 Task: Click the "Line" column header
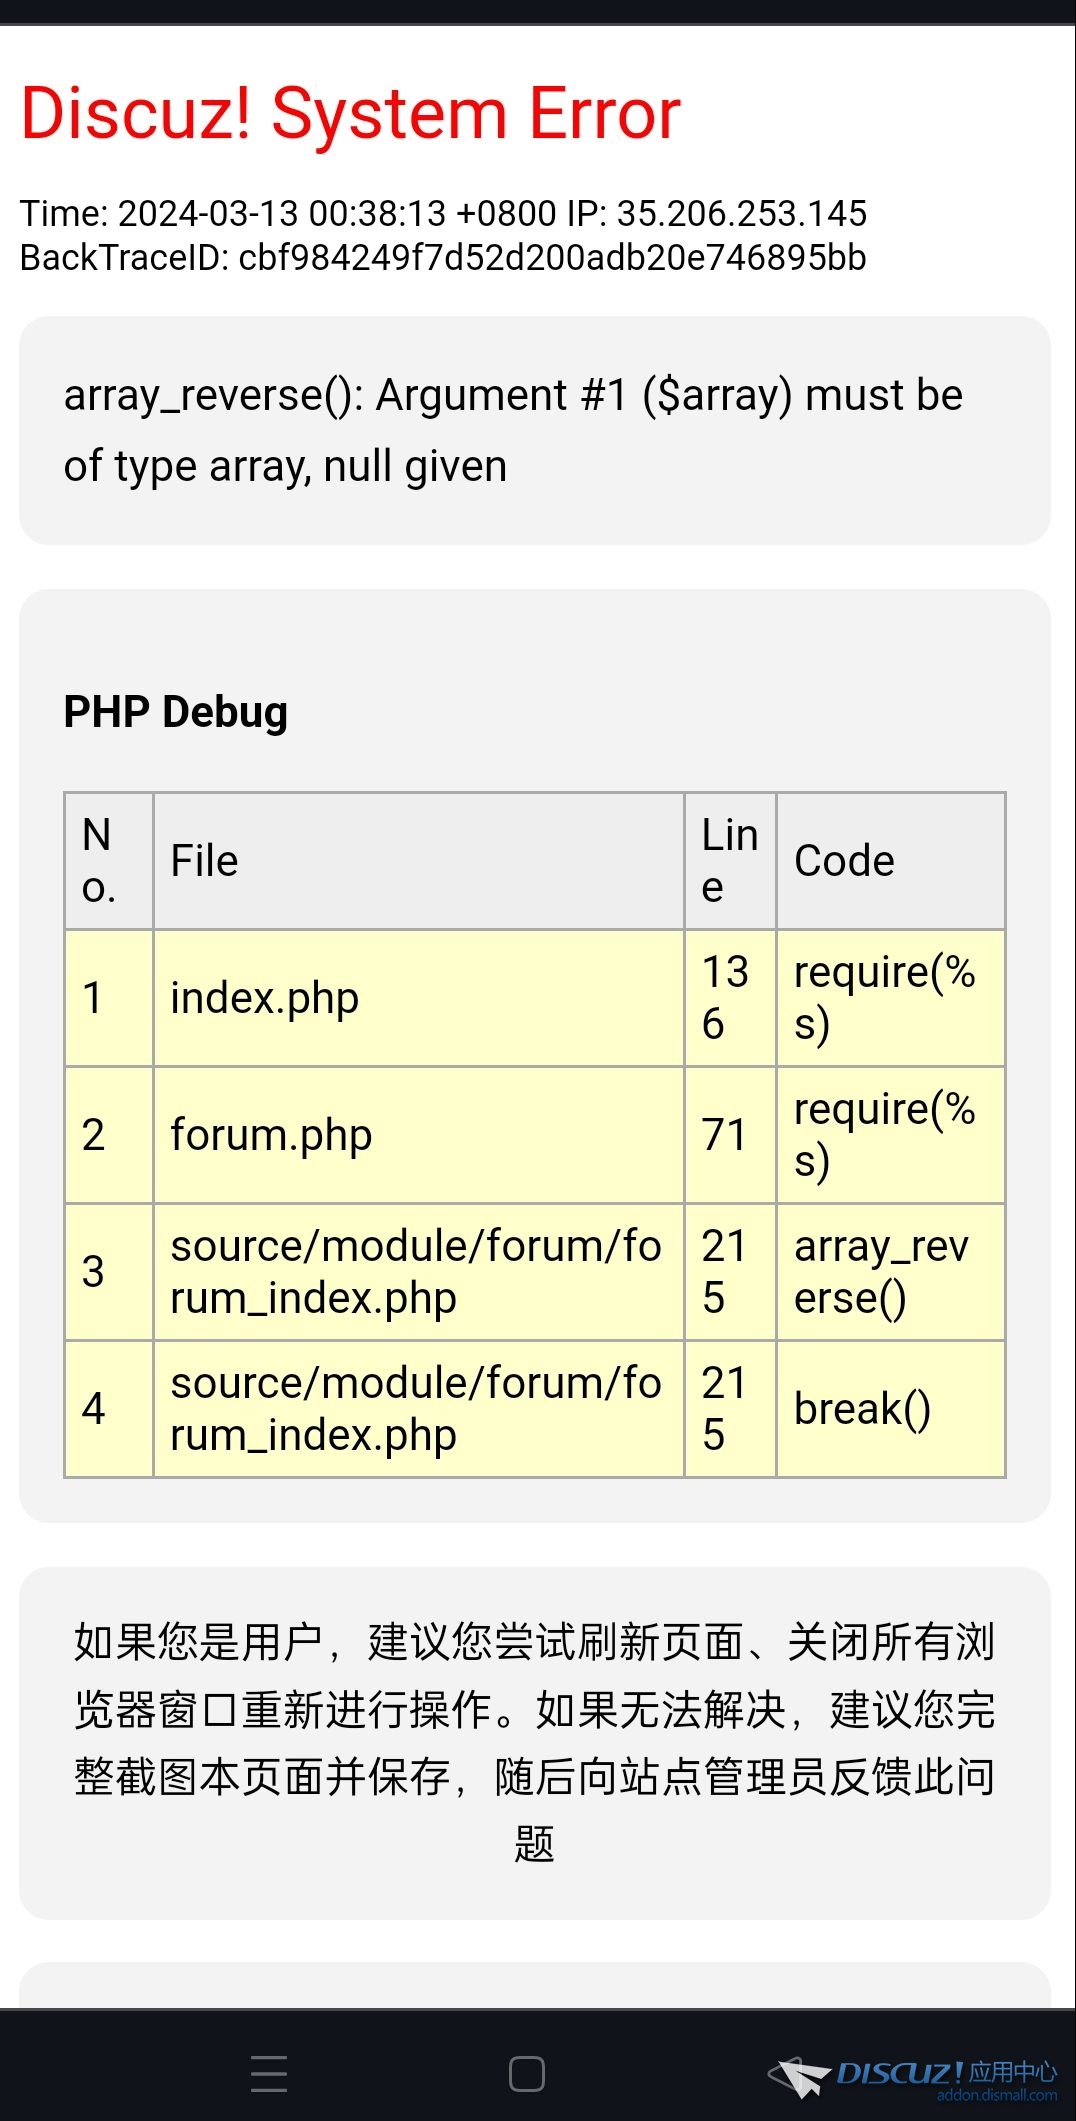tap(730, 861)
